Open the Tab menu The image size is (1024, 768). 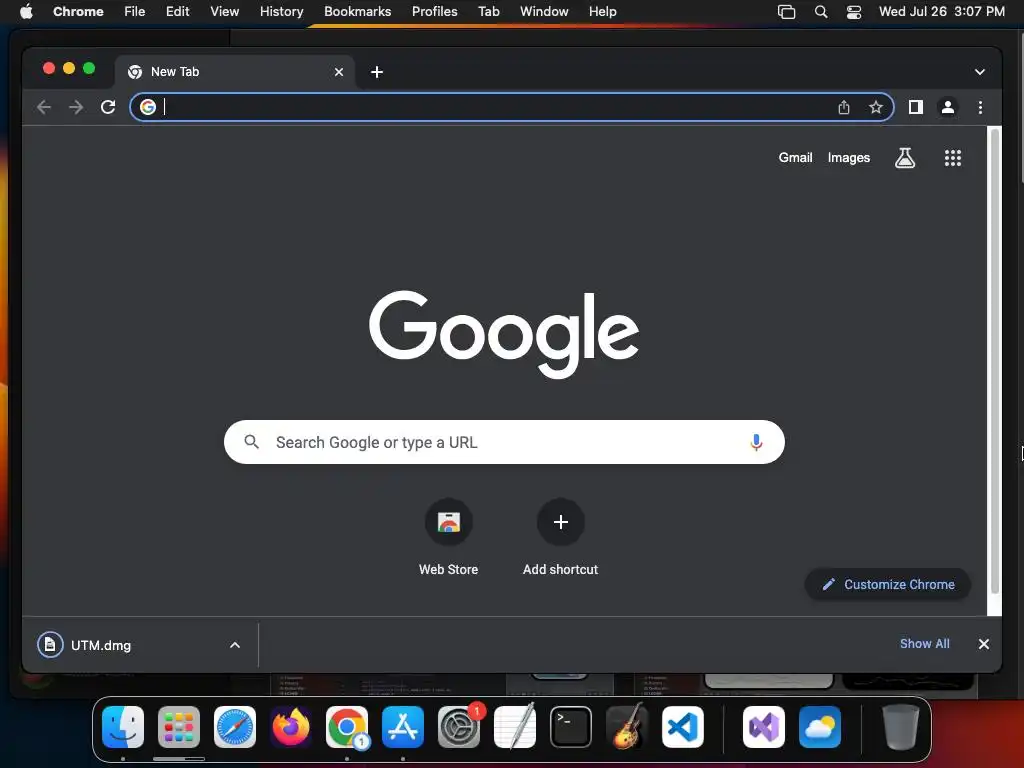pos(489,12)
